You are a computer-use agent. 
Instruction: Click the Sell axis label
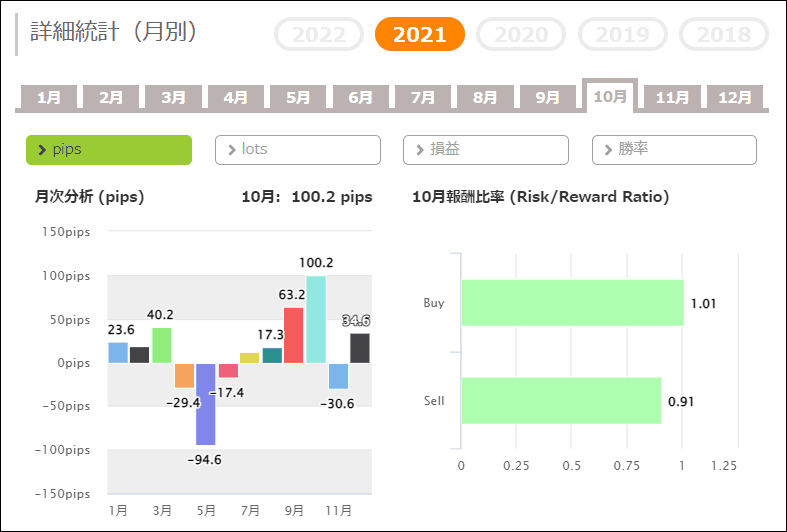tap(434, 401)
